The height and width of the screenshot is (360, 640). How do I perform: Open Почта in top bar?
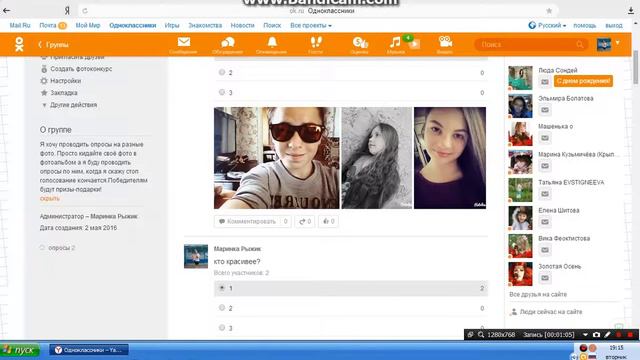click(48, 25)
